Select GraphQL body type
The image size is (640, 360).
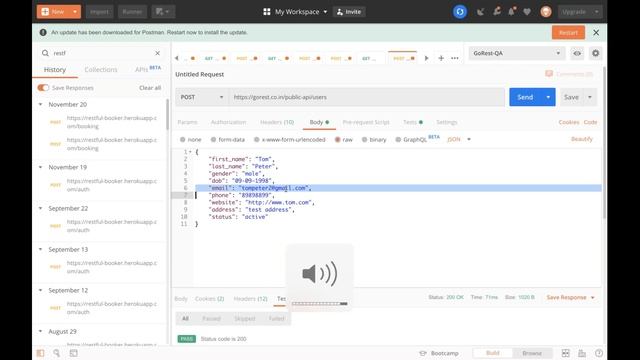point(411,140)
